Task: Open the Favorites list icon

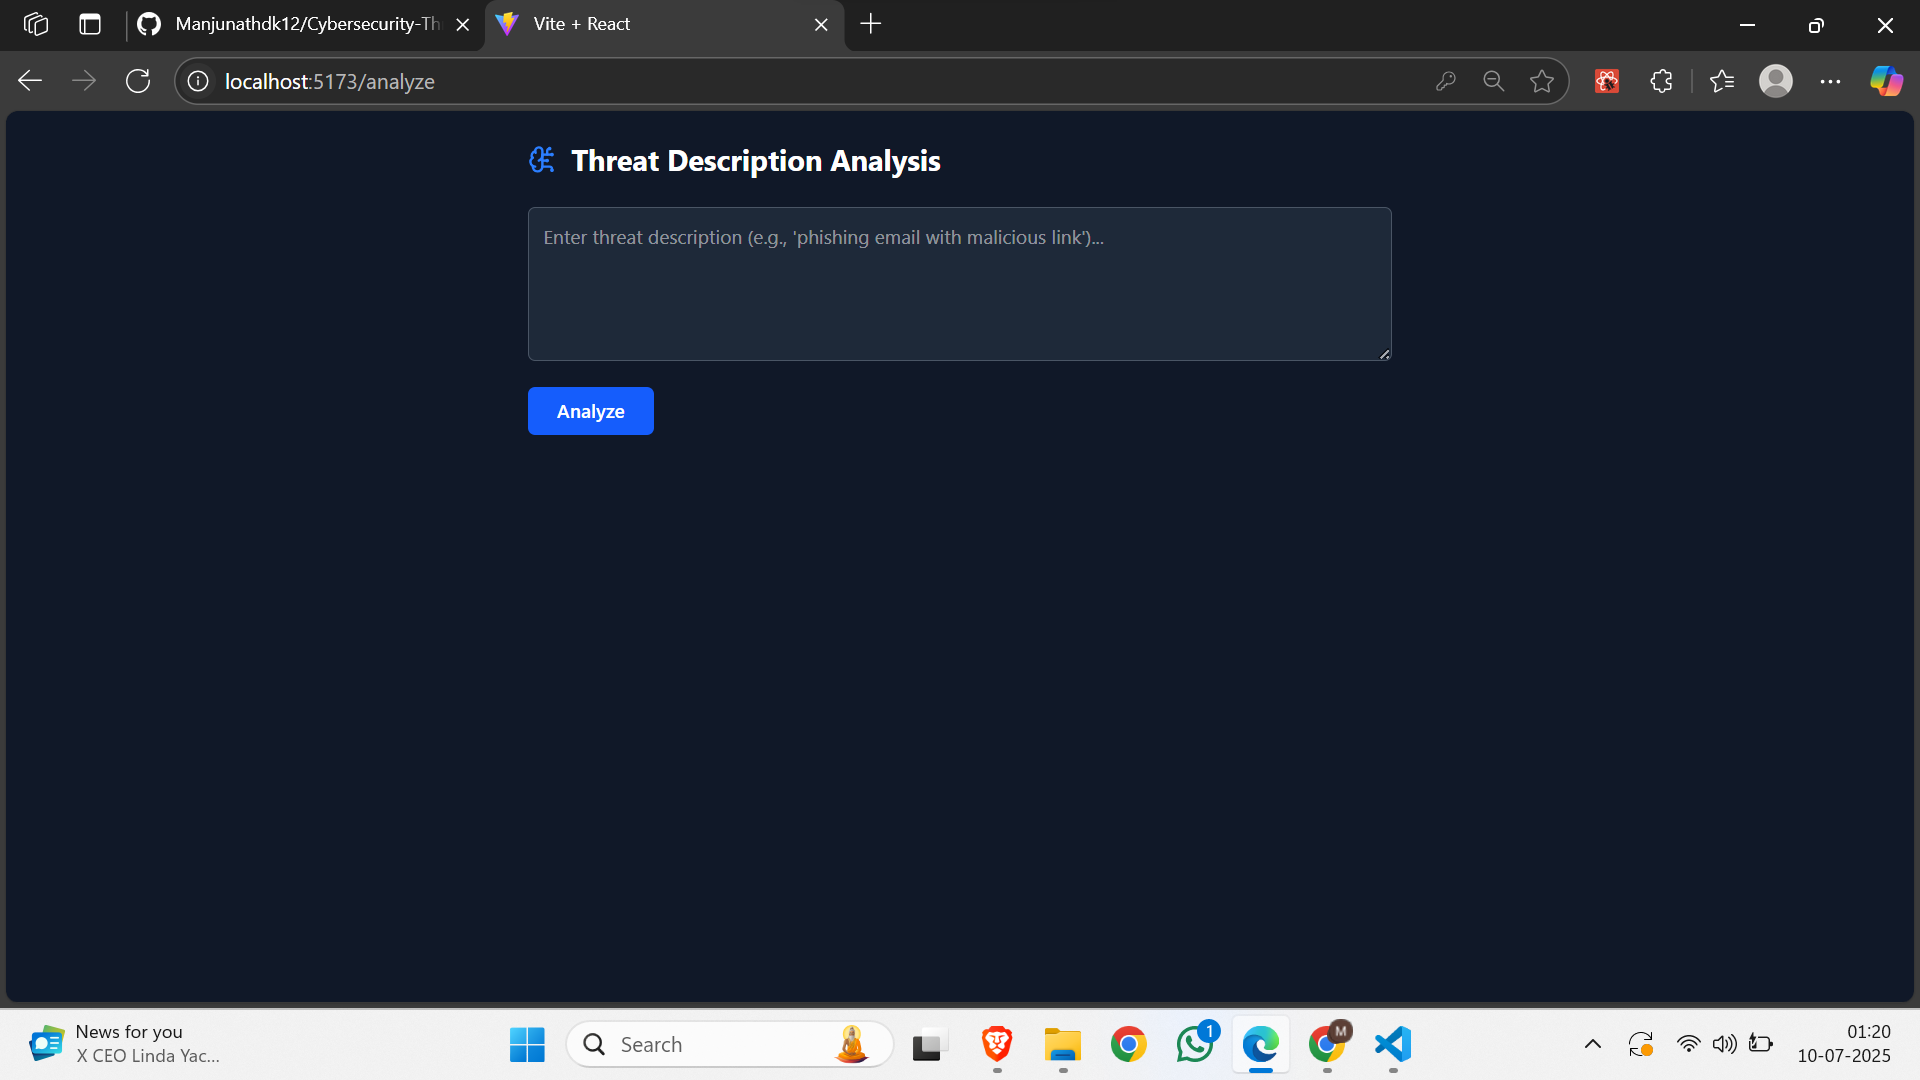Action: pos(1722,81)
